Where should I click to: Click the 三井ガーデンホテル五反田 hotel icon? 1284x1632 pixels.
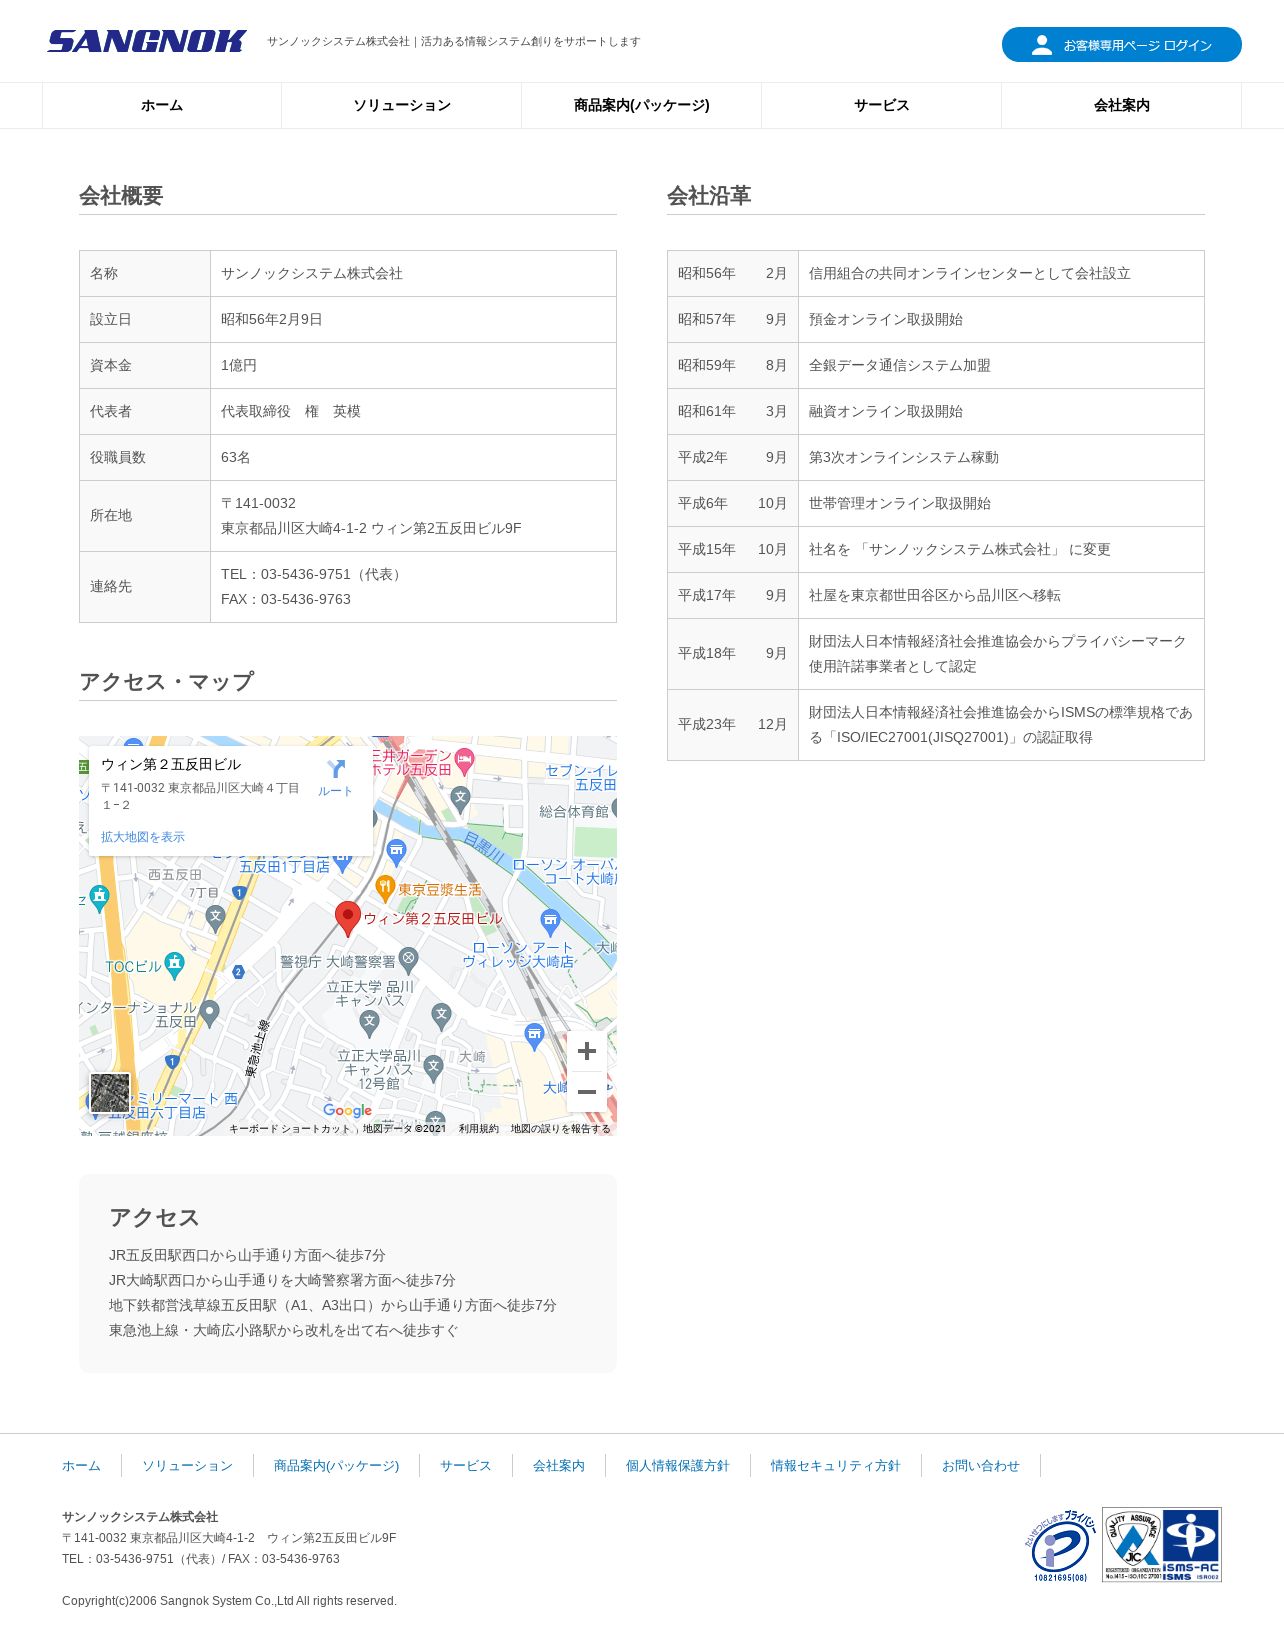(465, 761)
